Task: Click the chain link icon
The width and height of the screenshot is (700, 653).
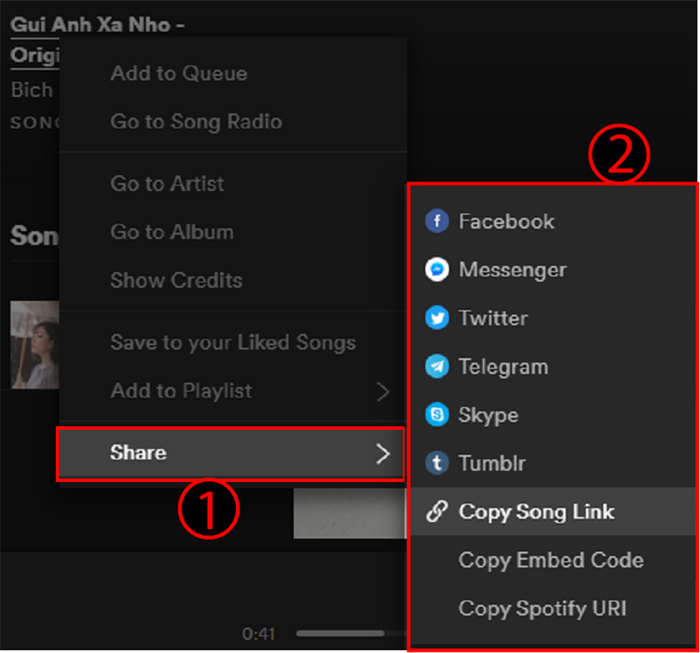Action: click(x=437, y=512)
